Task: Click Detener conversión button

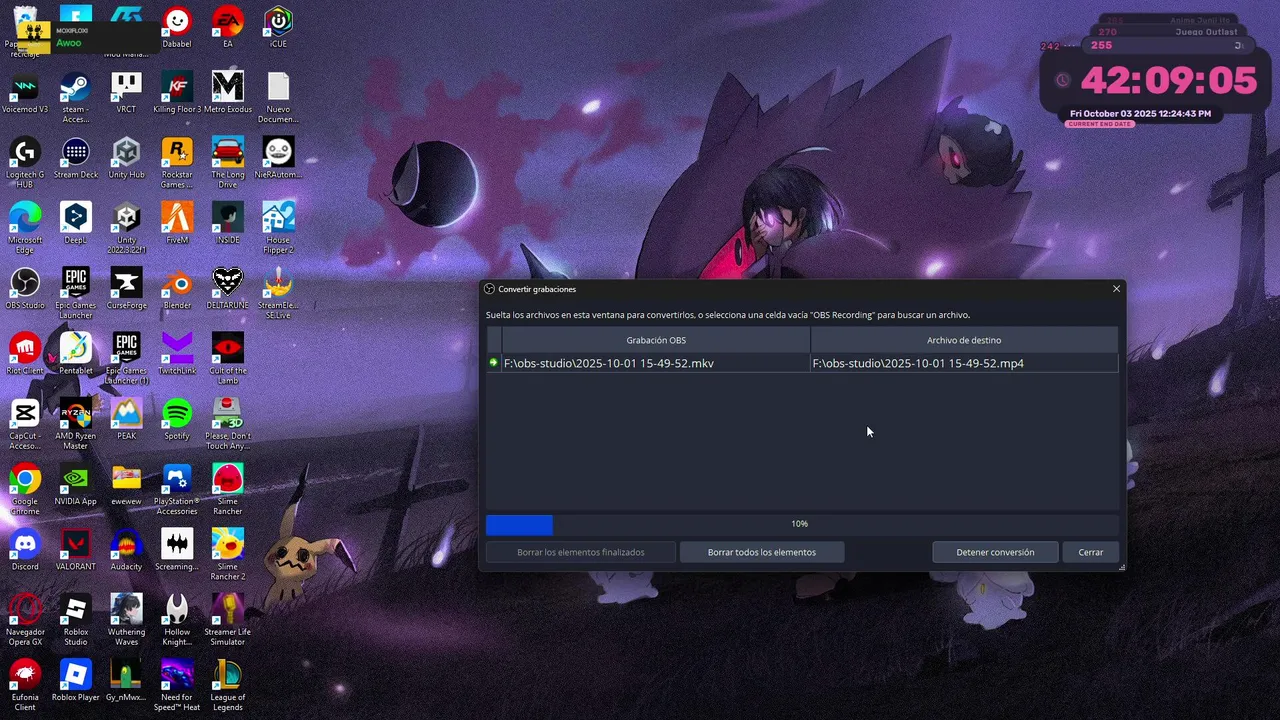Action: [x=995, y=552]
